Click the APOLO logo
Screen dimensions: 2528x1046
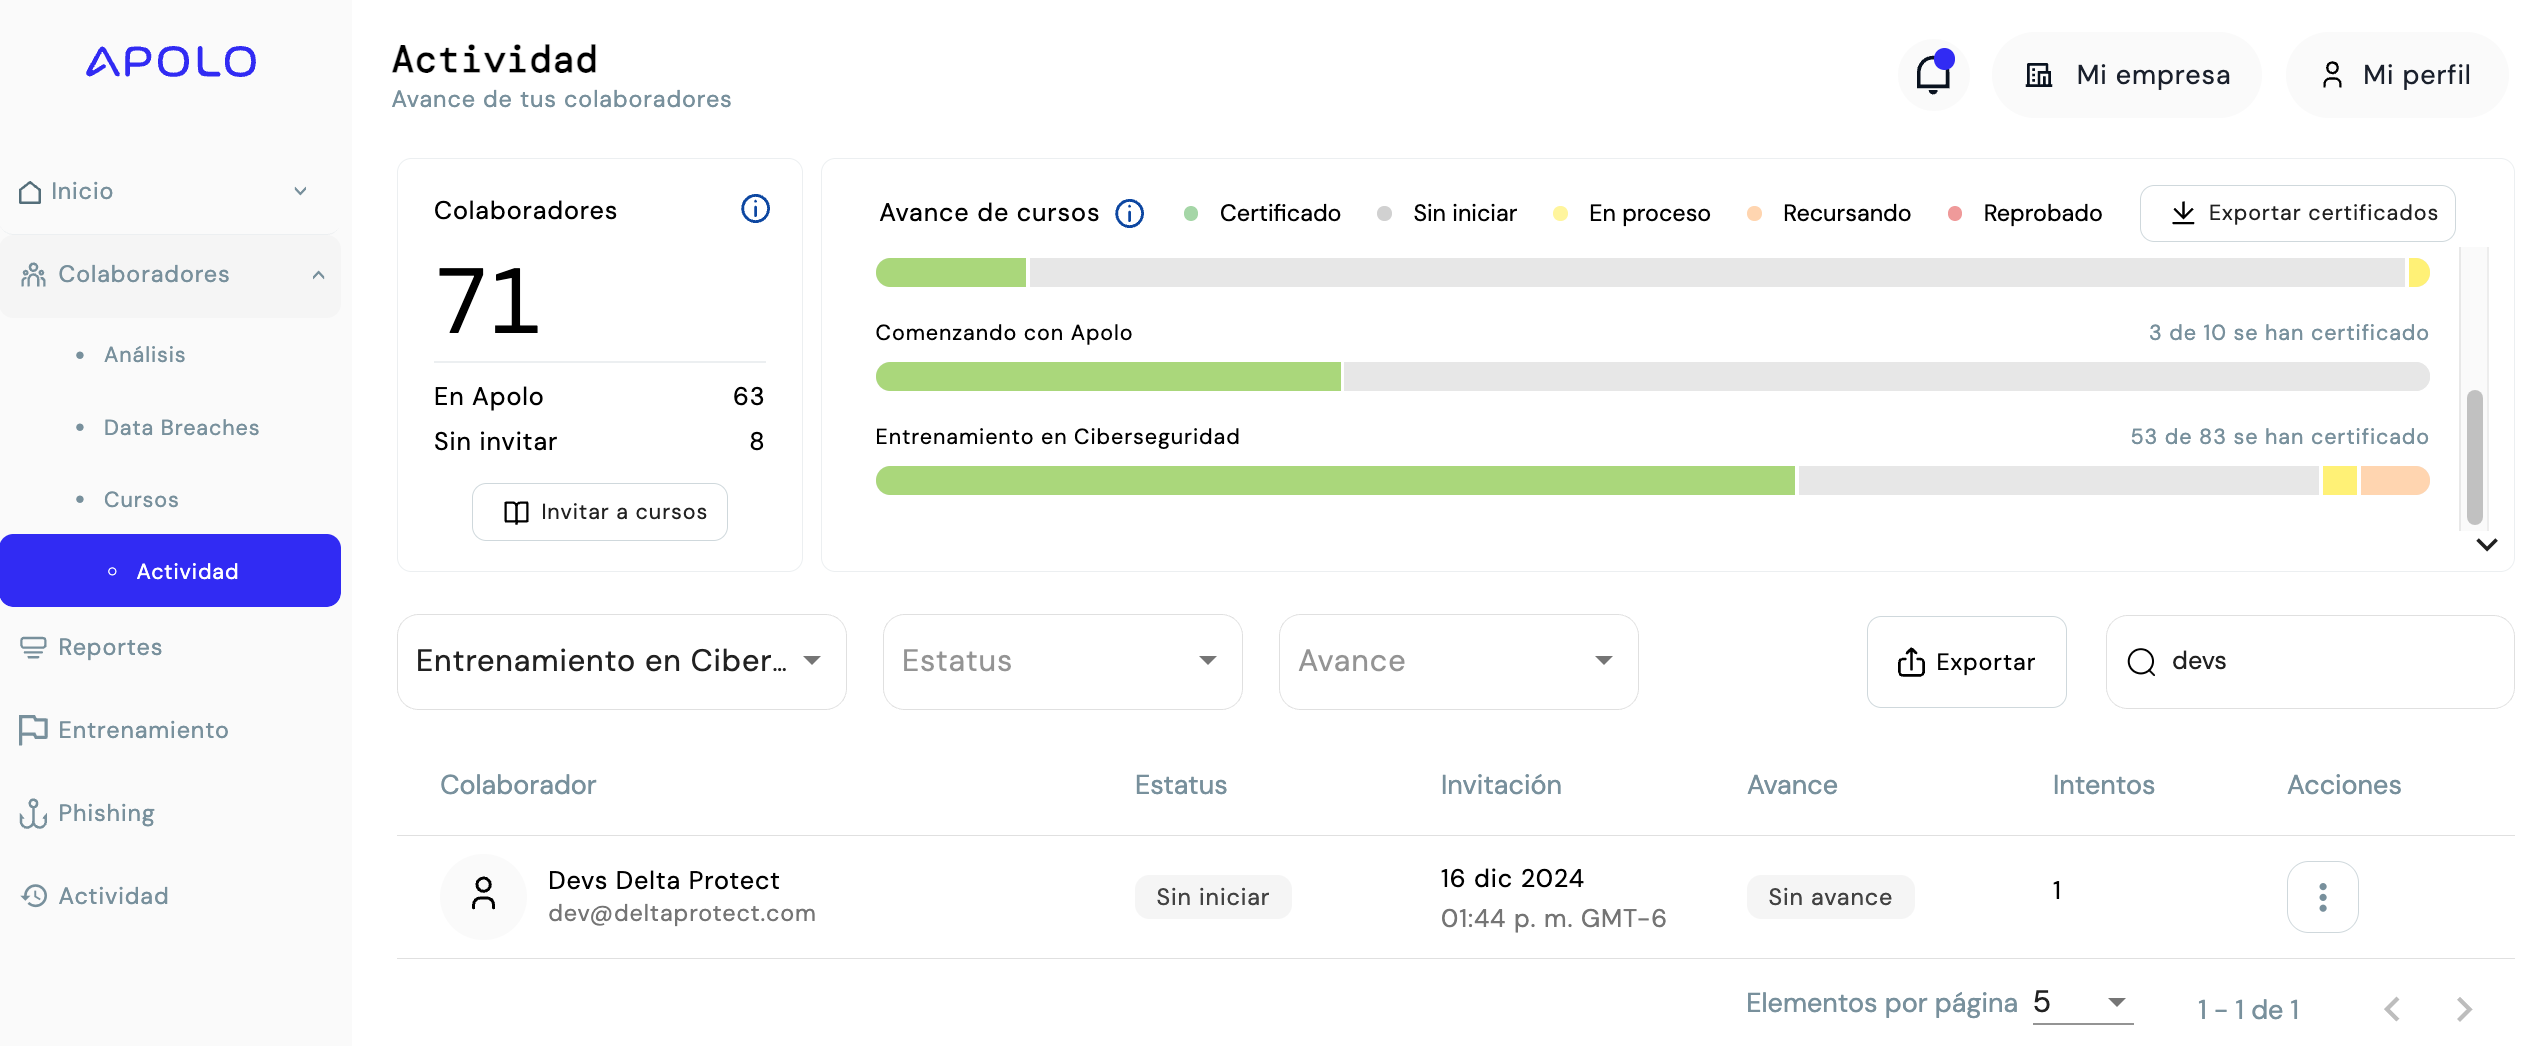coord(171,62)
